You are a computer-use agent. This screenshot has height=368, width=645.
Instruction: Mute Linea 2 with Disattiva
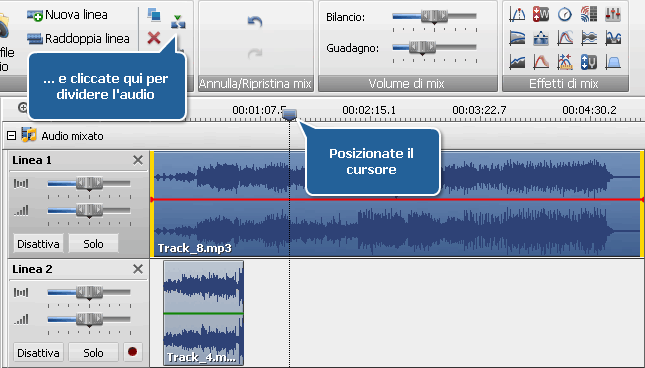38,353
